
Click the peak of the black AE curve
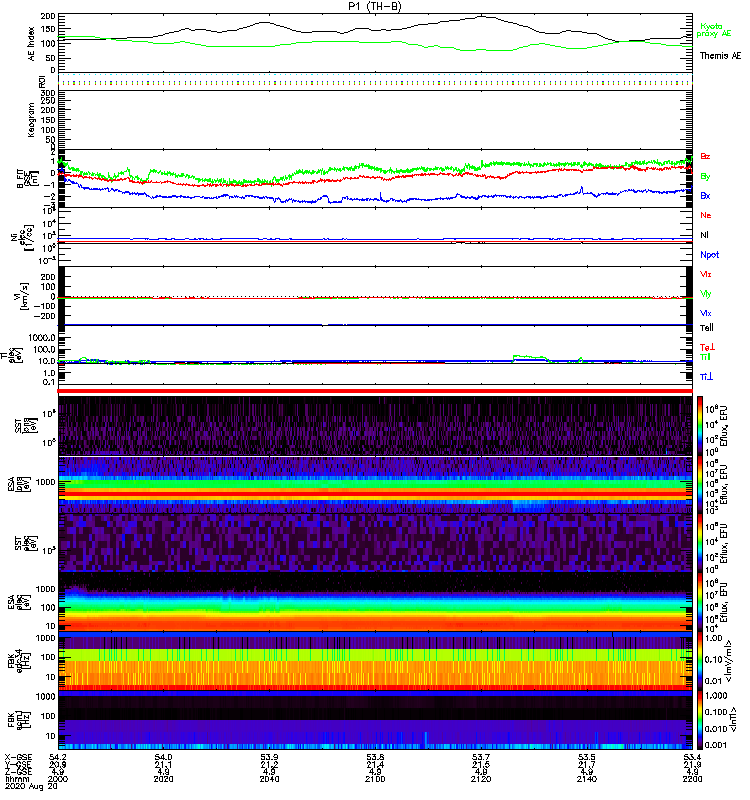(x=483, y=16)
